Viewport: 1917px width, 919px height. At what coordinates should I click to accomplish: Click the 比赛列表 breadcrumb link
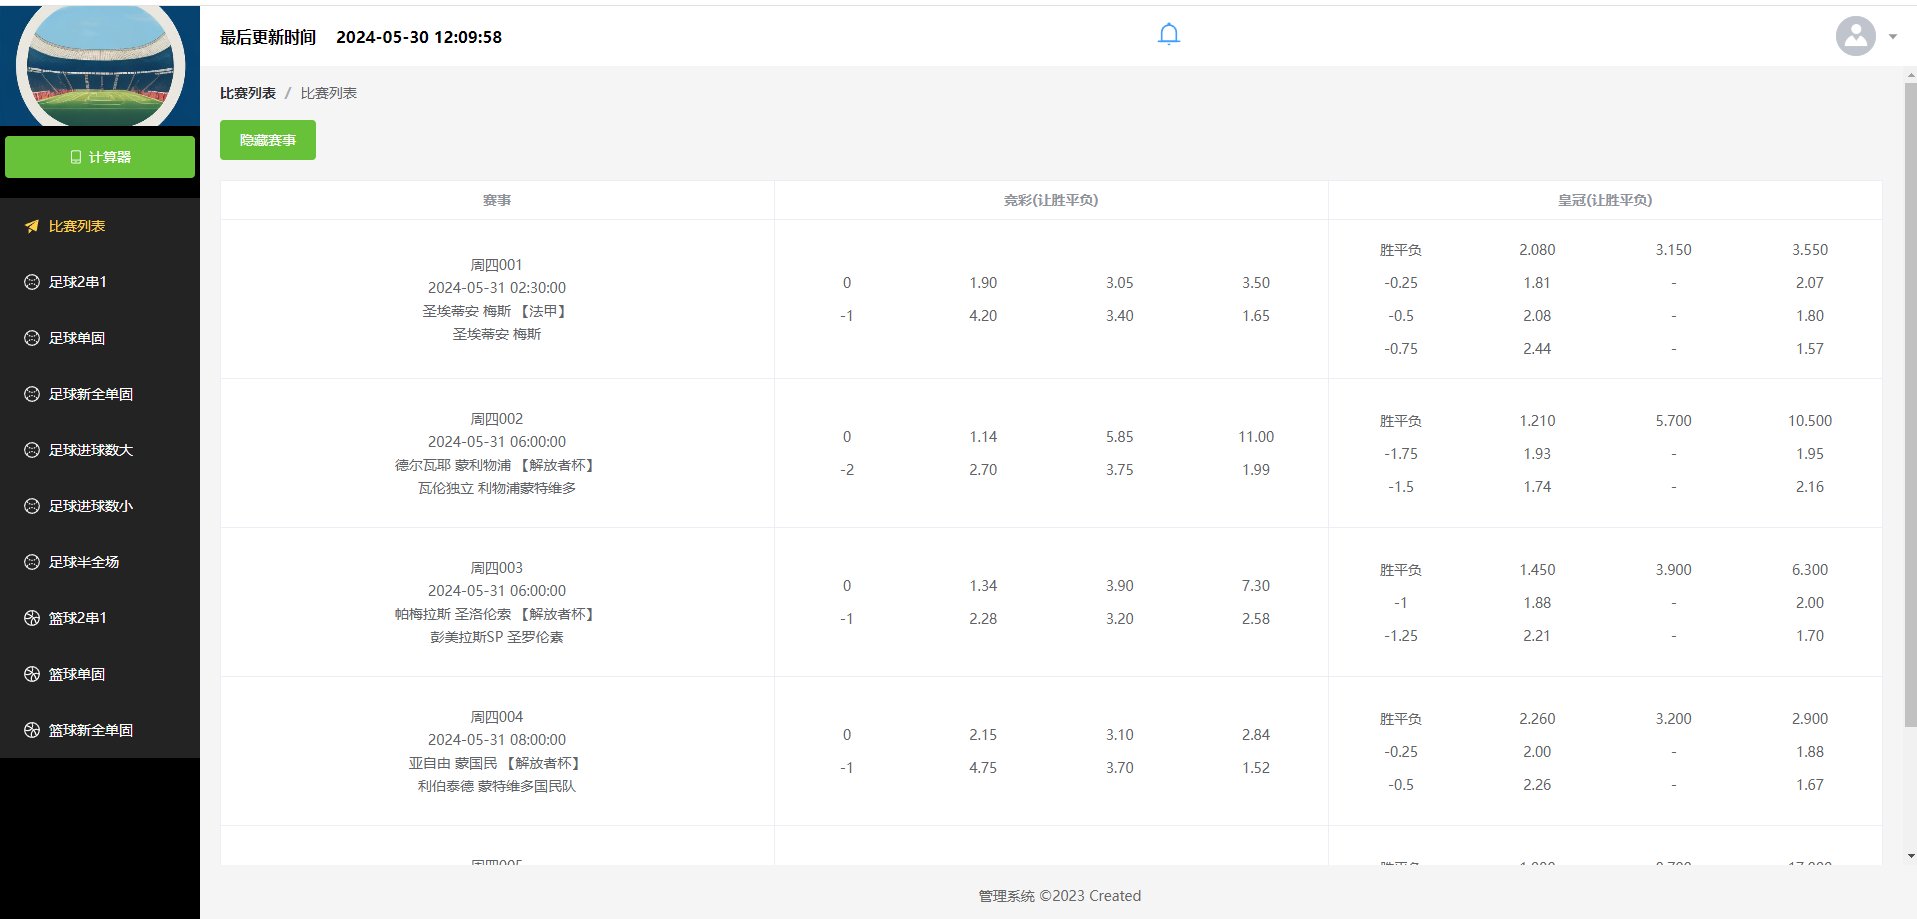248,93
